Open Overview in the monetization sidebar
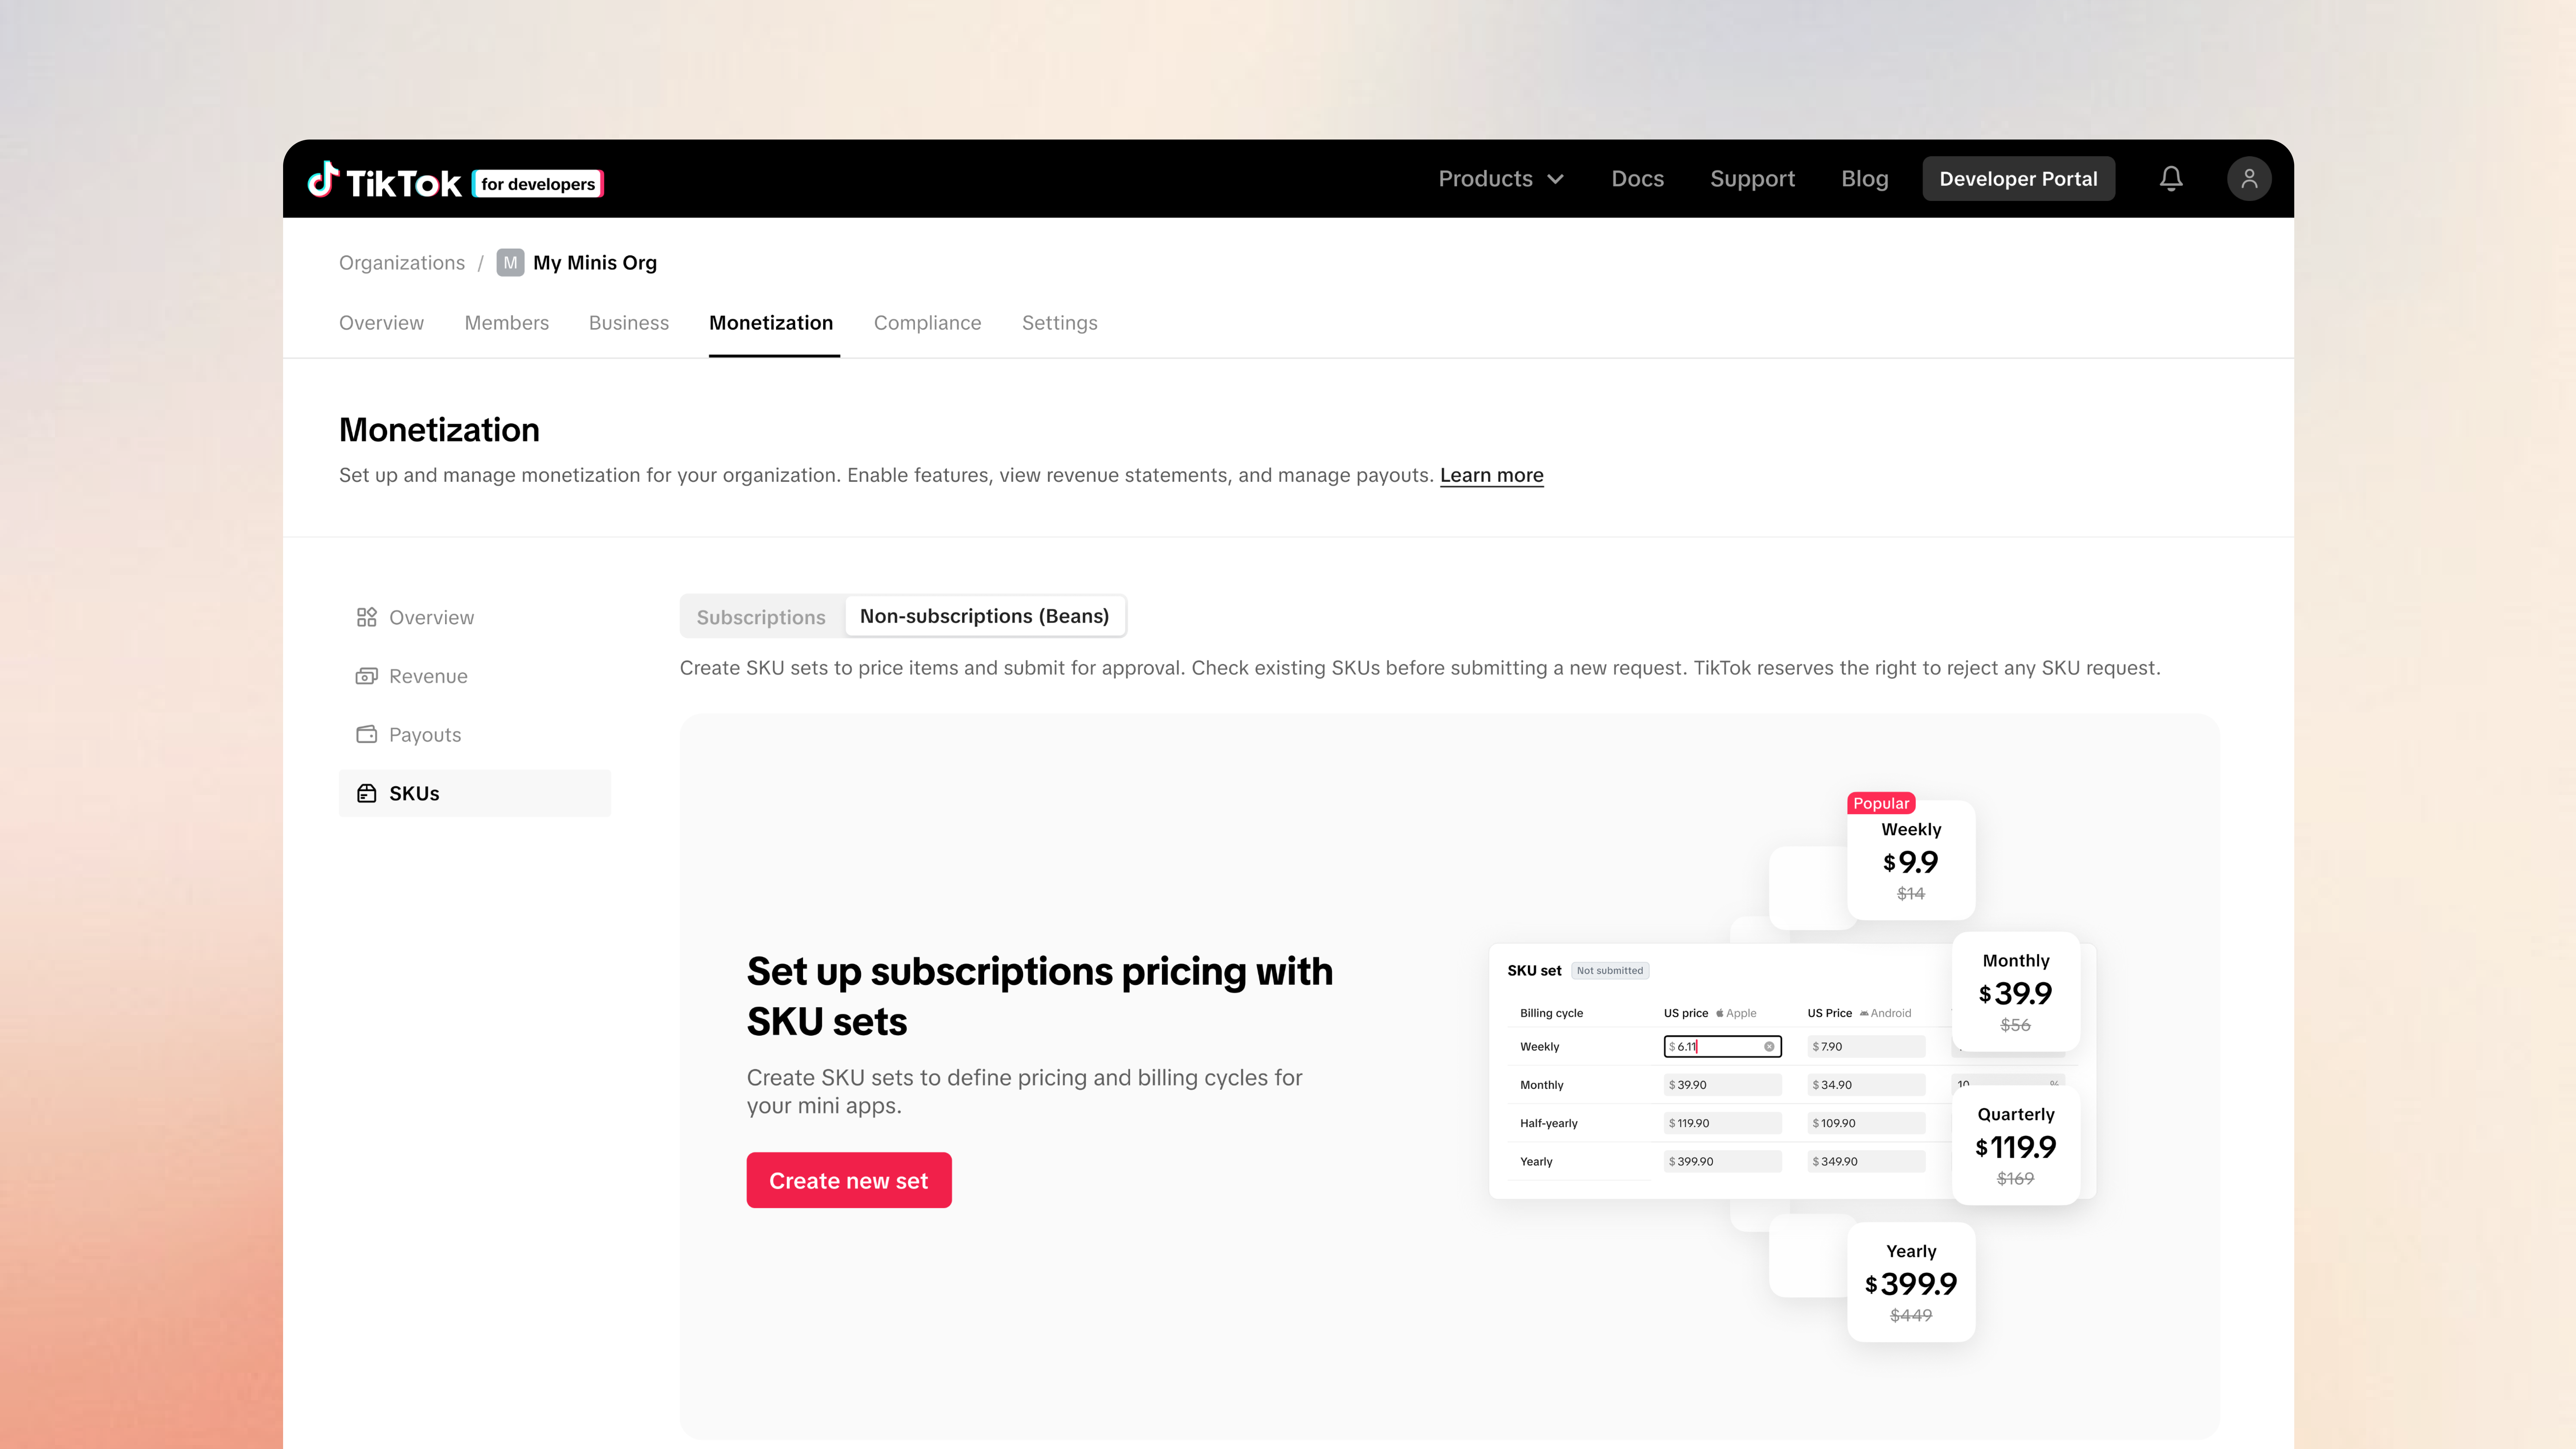Screen dimensions: 2576x1449 (475, 617)
